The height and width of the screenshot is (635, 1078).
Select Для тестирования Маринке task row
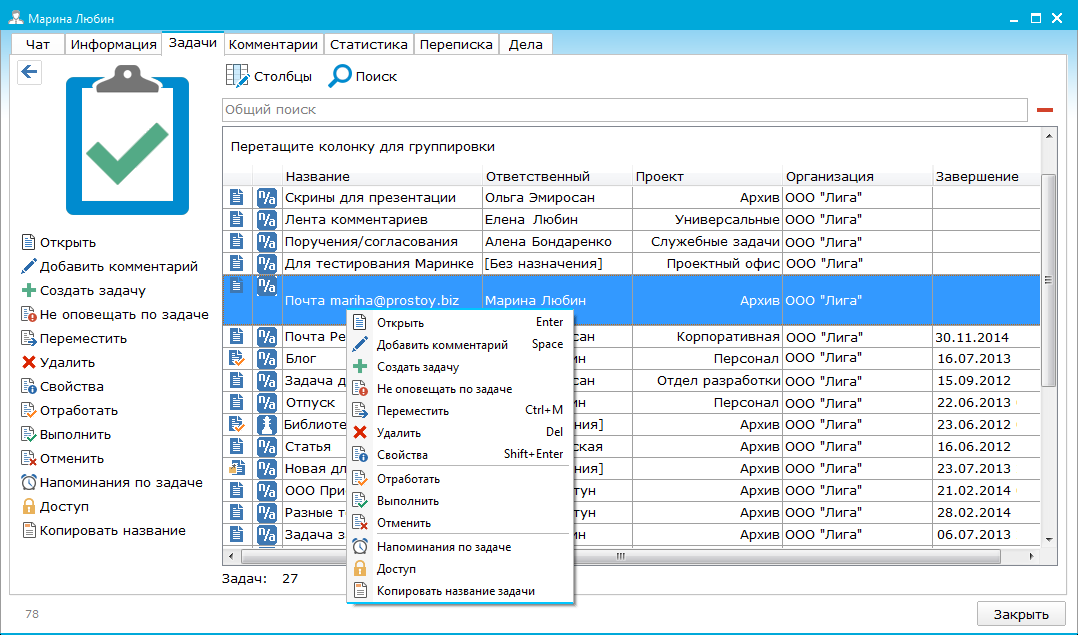[631, 264]
